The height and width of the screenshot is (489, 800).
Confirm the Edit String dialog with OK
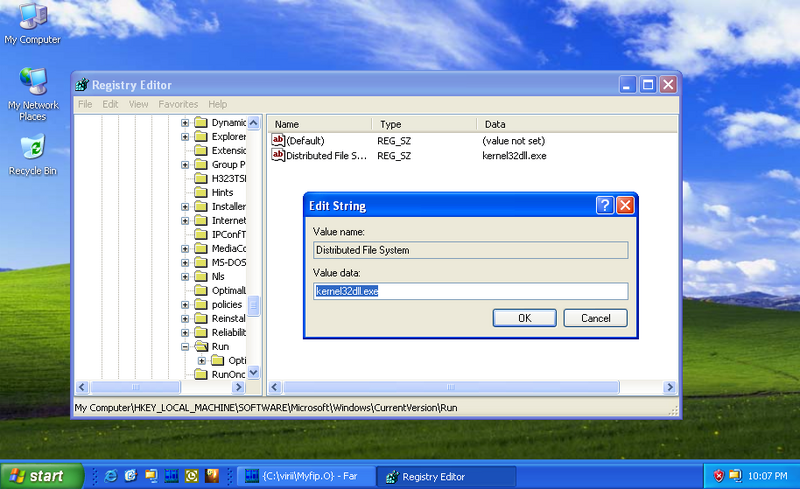pyautogui.click(x=524, y=318)
